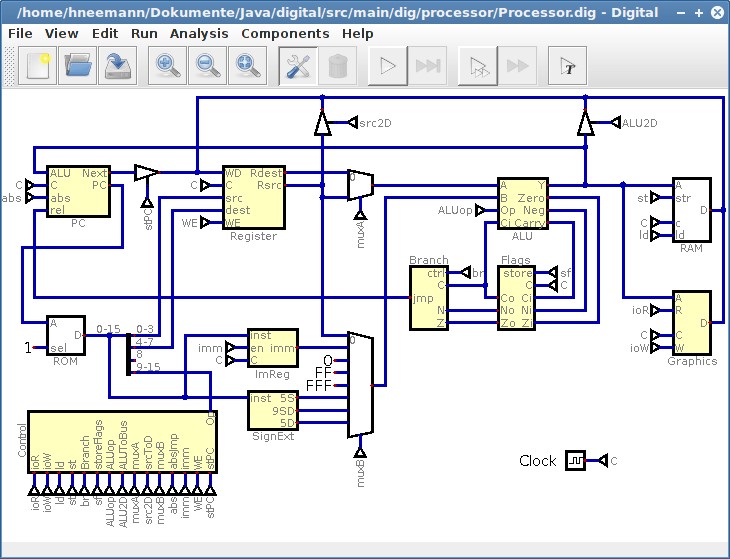Click the run tests T icon

(x=569, y=66)
